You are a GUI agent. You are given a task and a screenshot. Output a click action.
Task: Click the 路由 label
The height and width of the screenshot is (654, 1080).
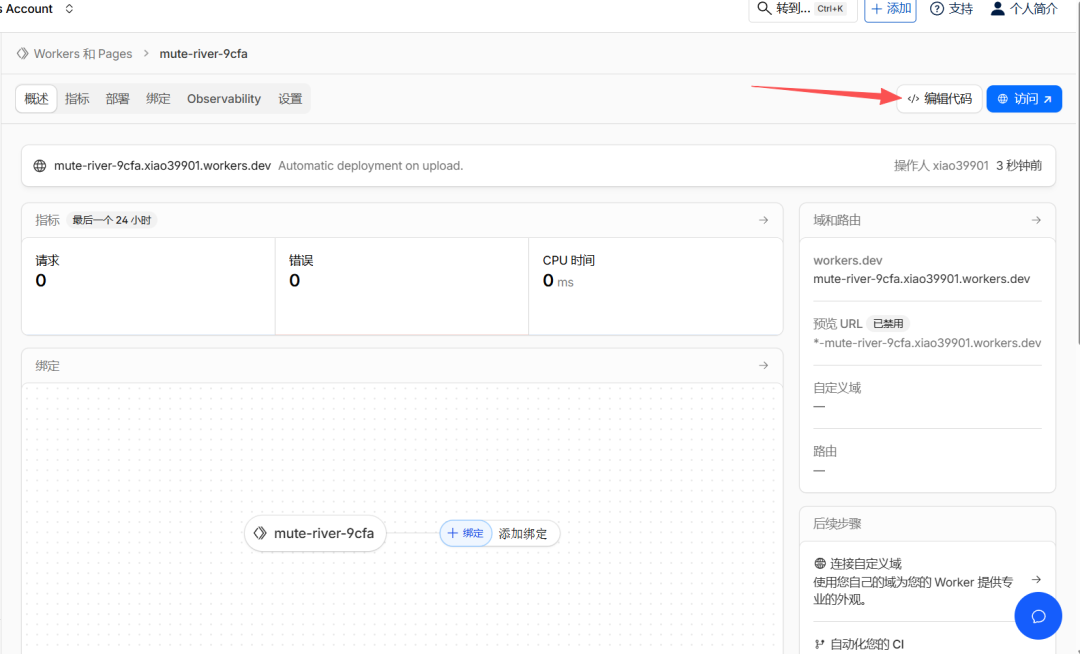pos(824,452)
